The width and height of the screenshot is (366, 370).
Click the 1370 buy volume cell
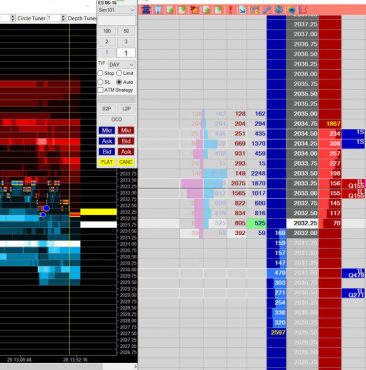257,143
